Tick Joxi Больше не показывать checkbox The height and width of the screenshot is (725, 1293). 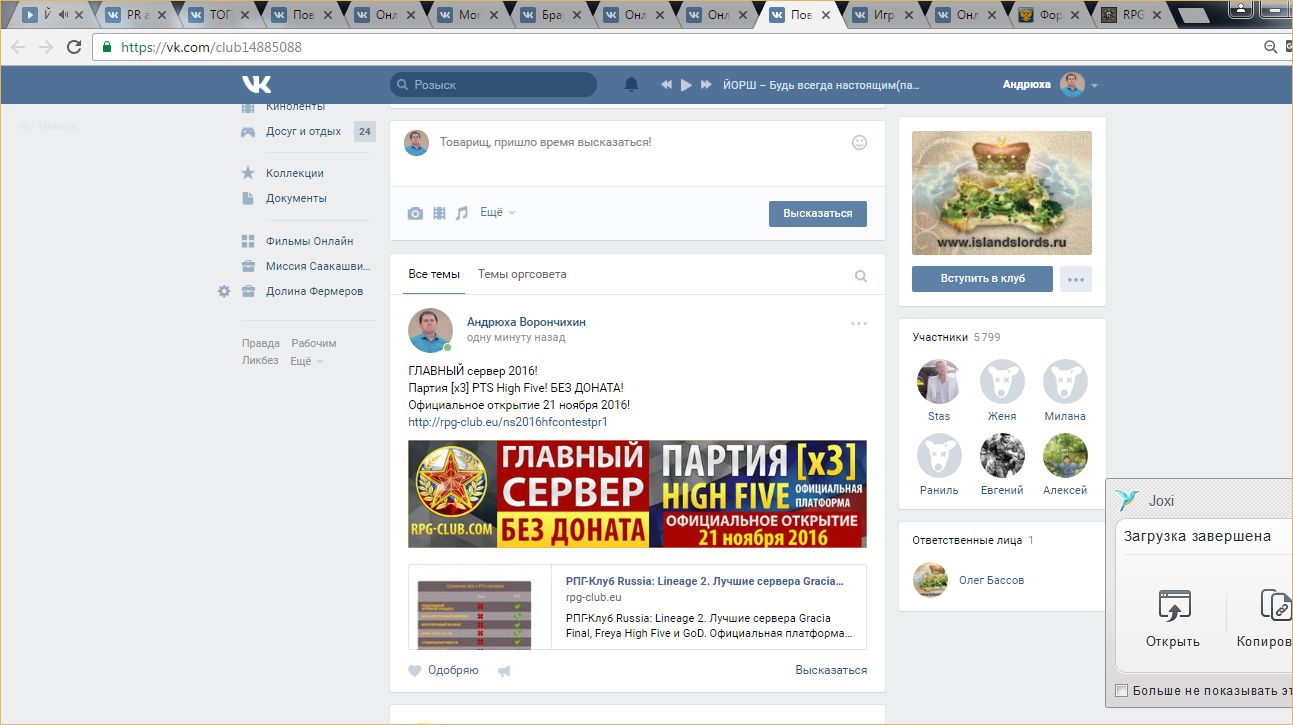[1121, 690]
